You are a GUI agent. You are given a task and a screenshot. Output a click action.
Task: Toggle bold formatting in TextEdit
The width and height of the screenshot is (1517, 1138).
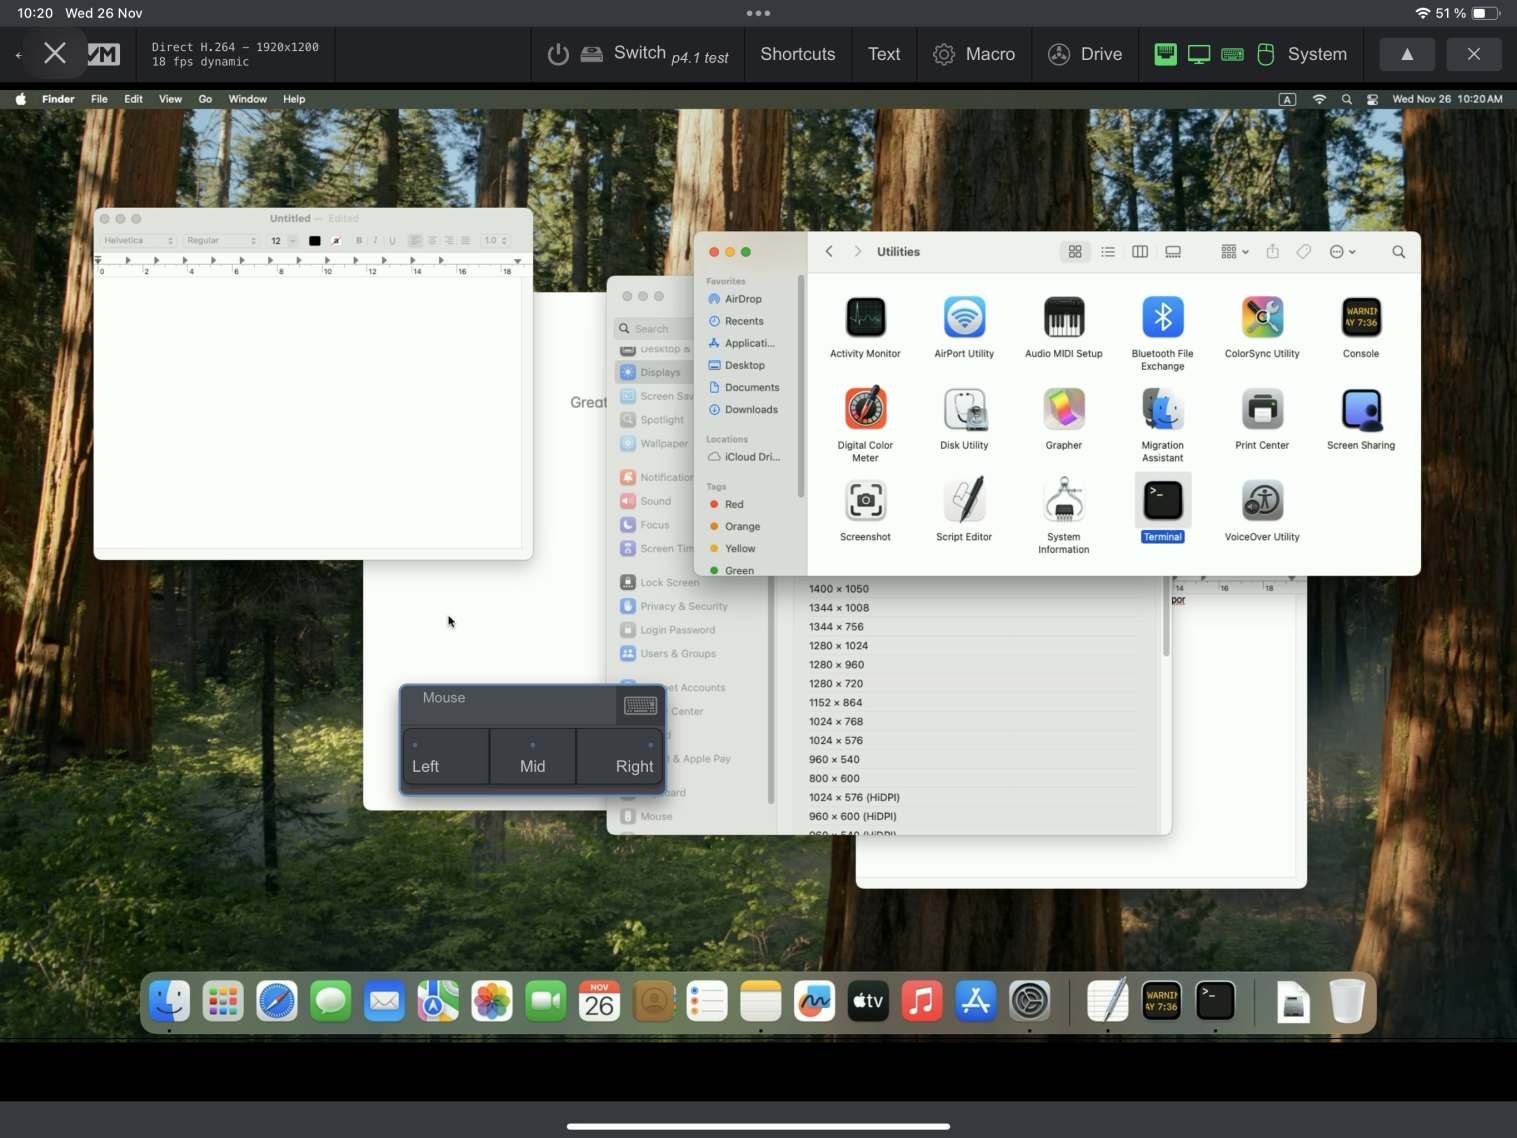[x=359, y=241]
